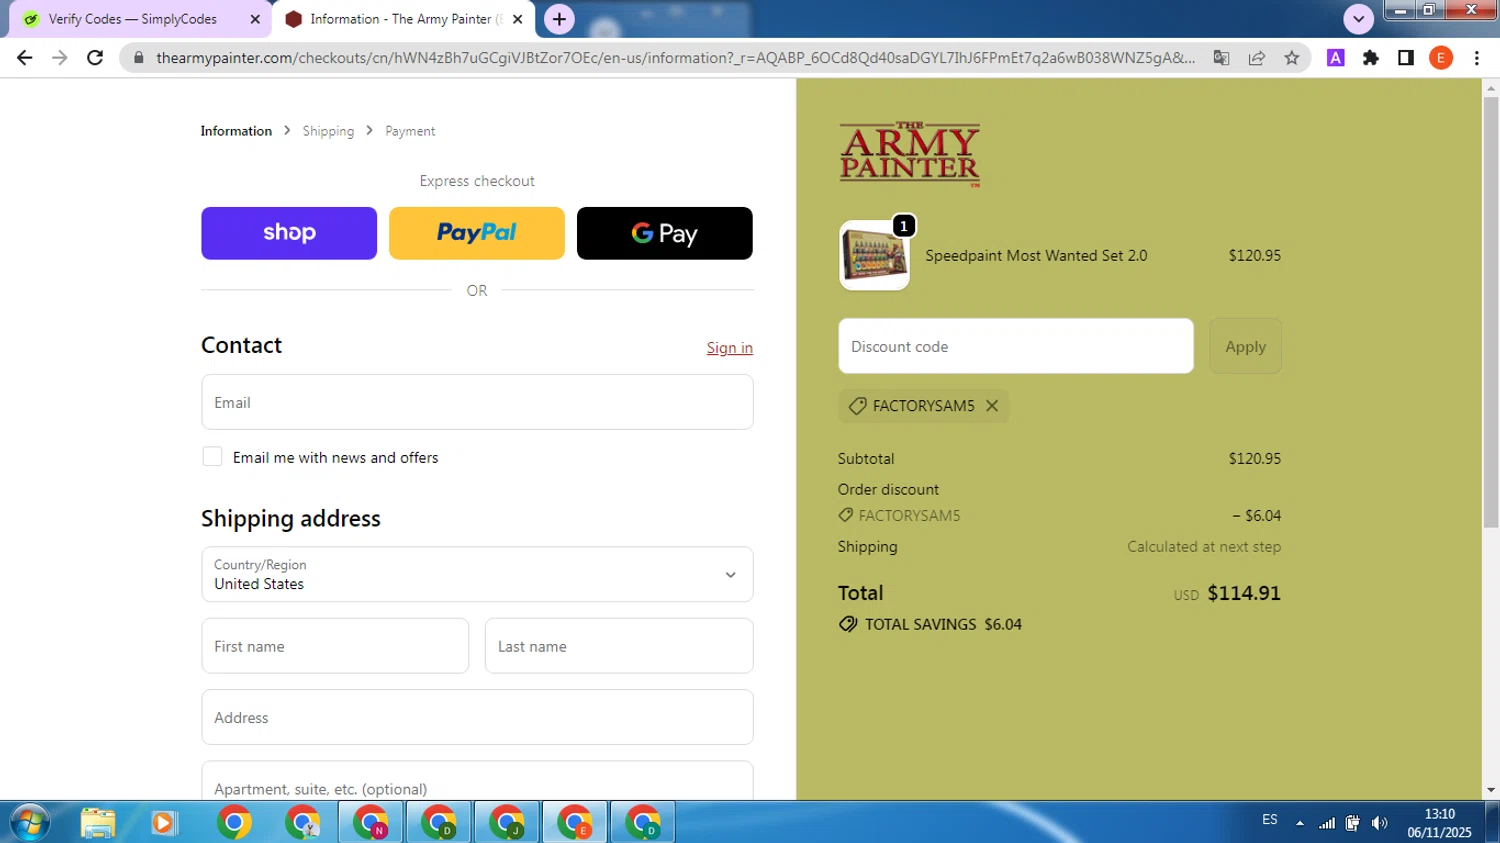
Task: Go to the Information breadcrumb step
Action: tap(236, 131)
